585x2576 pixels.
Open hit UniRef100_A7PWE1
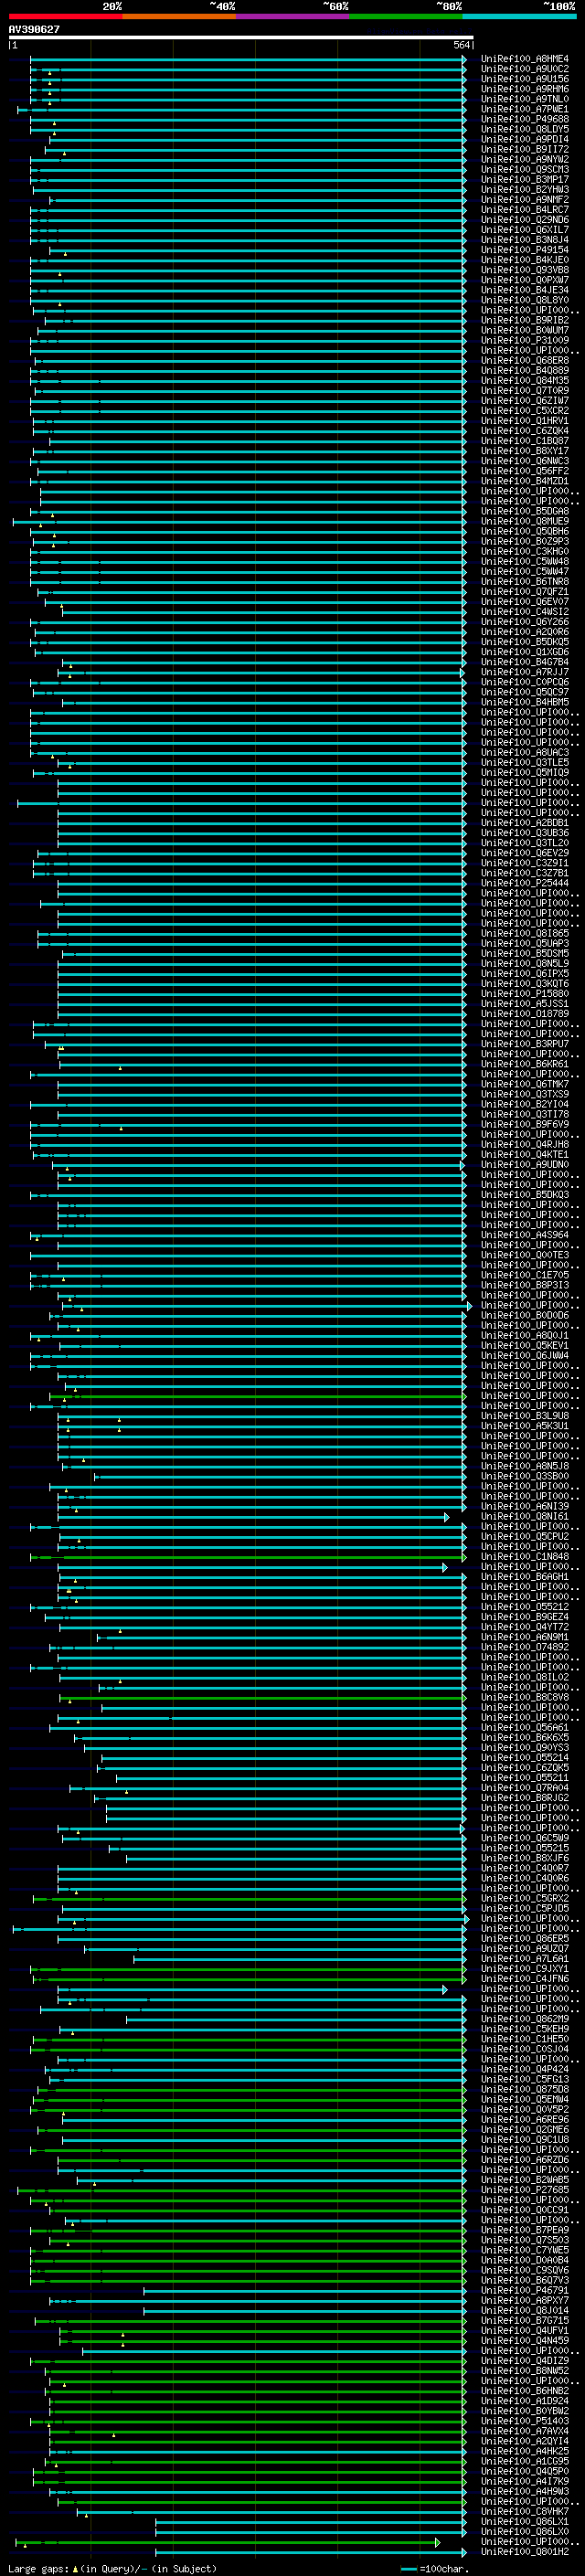[525, 109]
